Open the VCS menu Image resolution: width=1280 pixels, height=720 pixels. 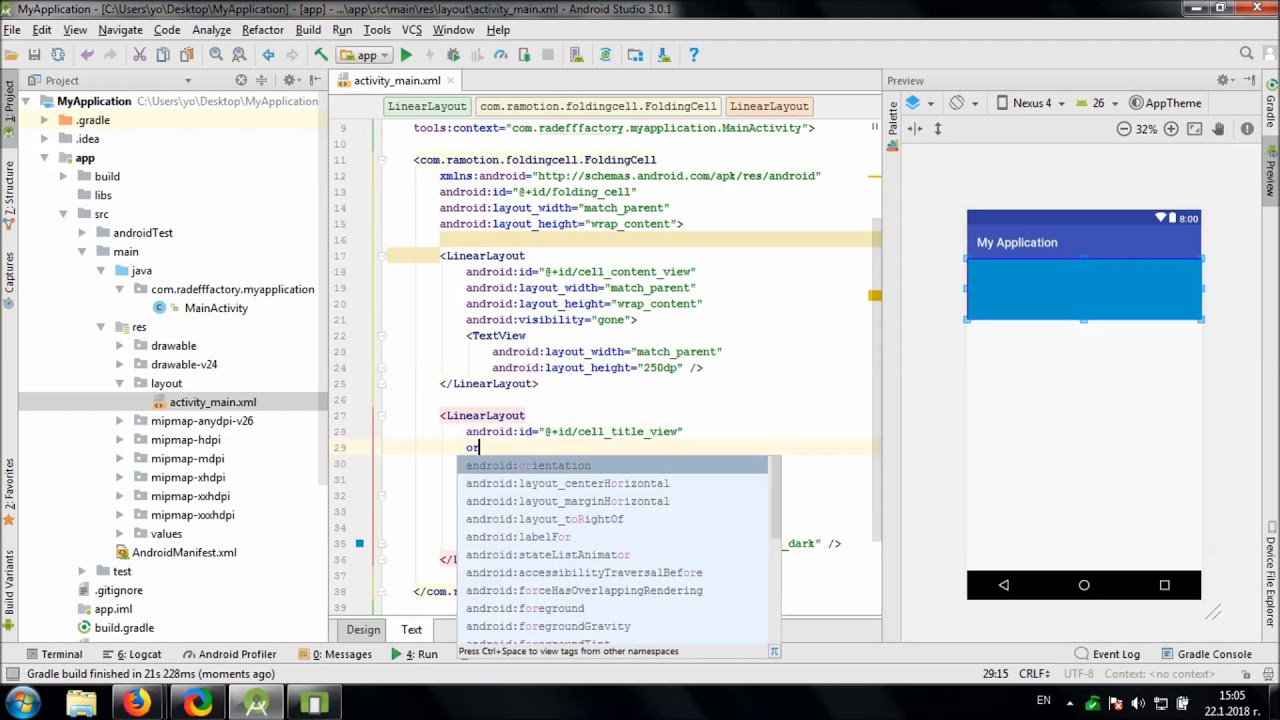pyautogui.click(x=412, y=30)
